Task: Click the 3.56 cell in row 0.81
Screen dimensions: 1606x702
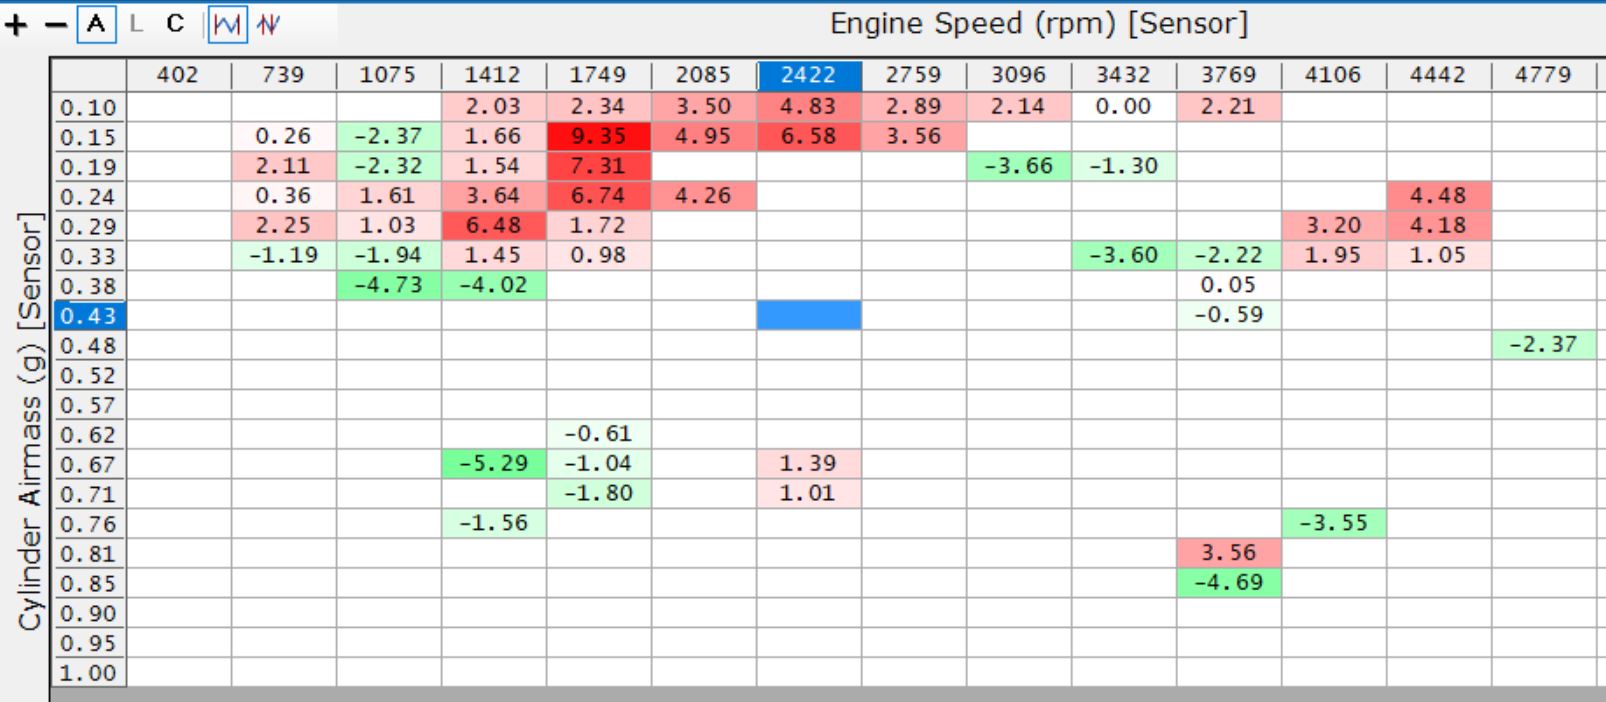Action: tap(1229, 553)
